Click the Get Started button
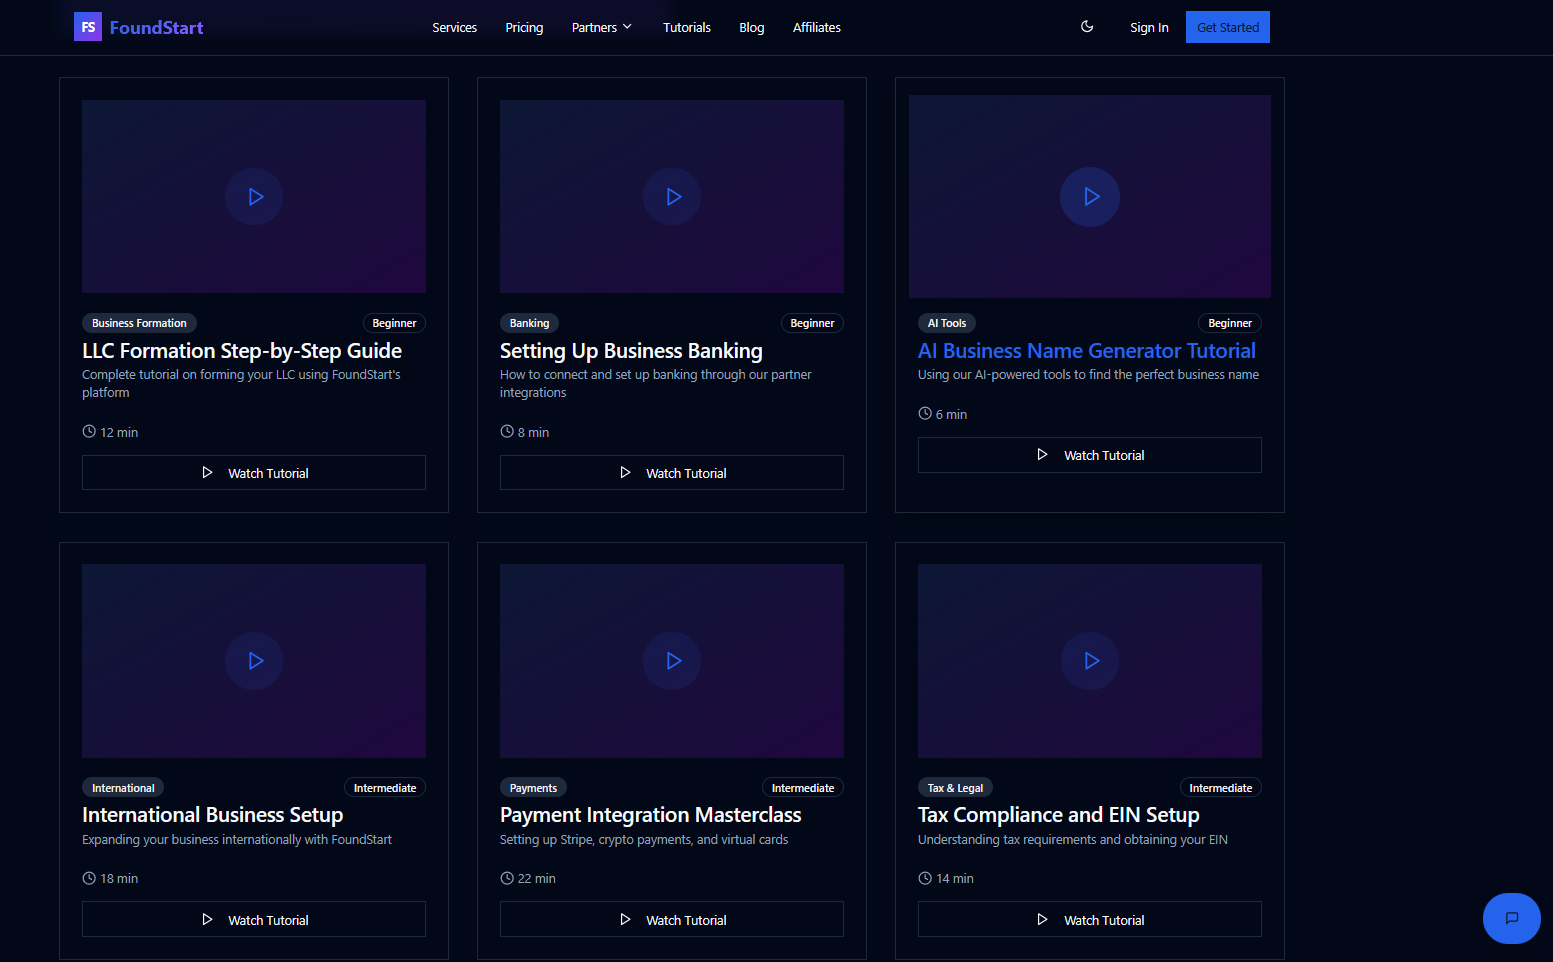The width and height of the screenshot is (1553, 962). 1228,27
